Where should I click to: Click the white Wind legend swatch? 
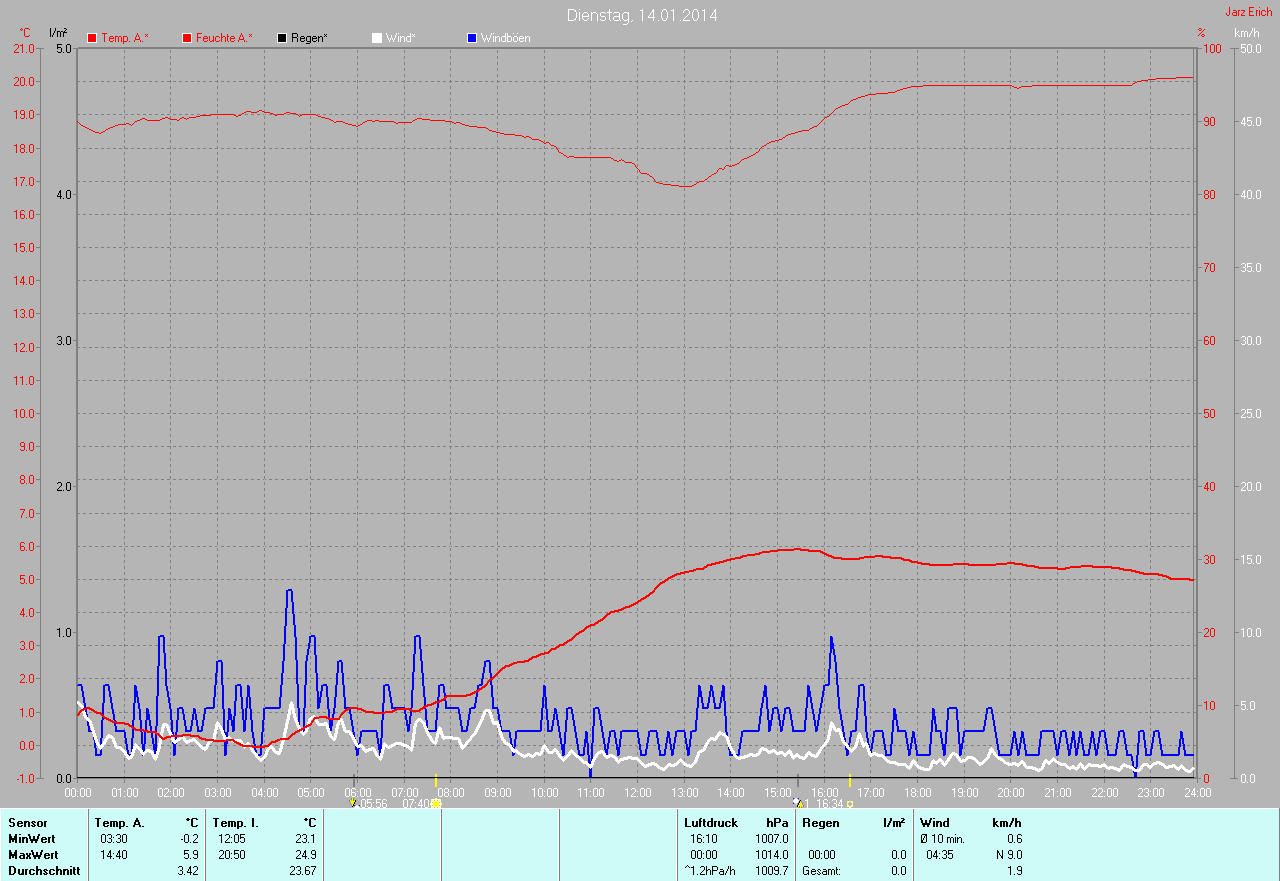(x=377, y=38)
